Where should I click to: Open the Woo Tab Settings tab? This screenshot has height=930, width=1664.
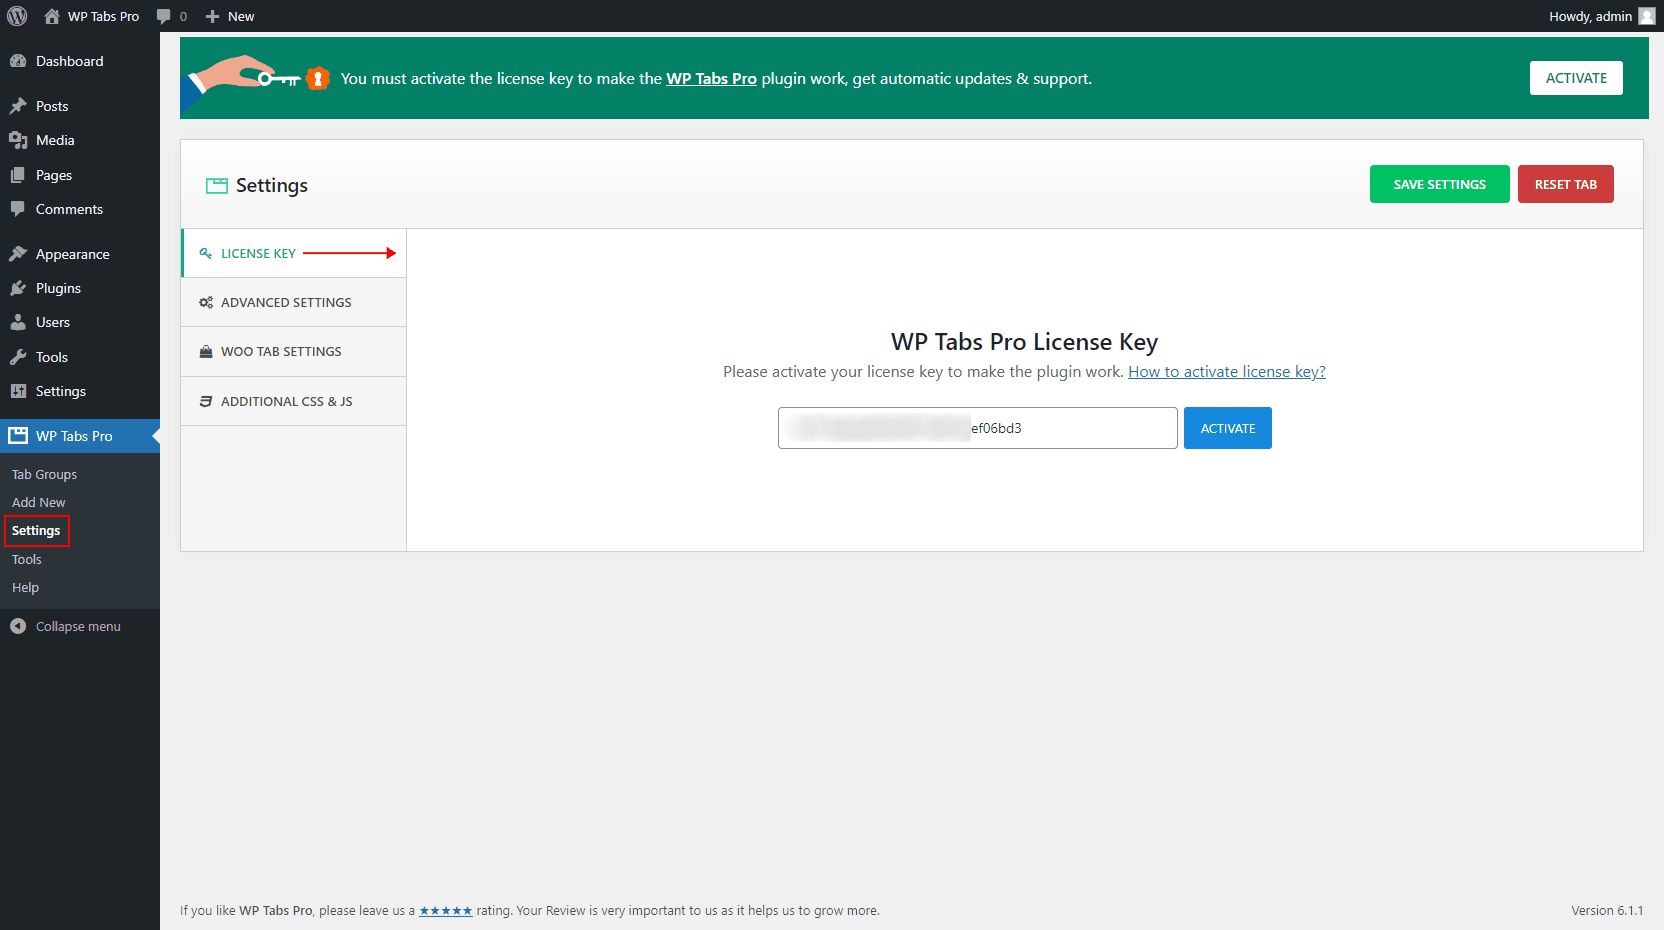pos(281,351)
